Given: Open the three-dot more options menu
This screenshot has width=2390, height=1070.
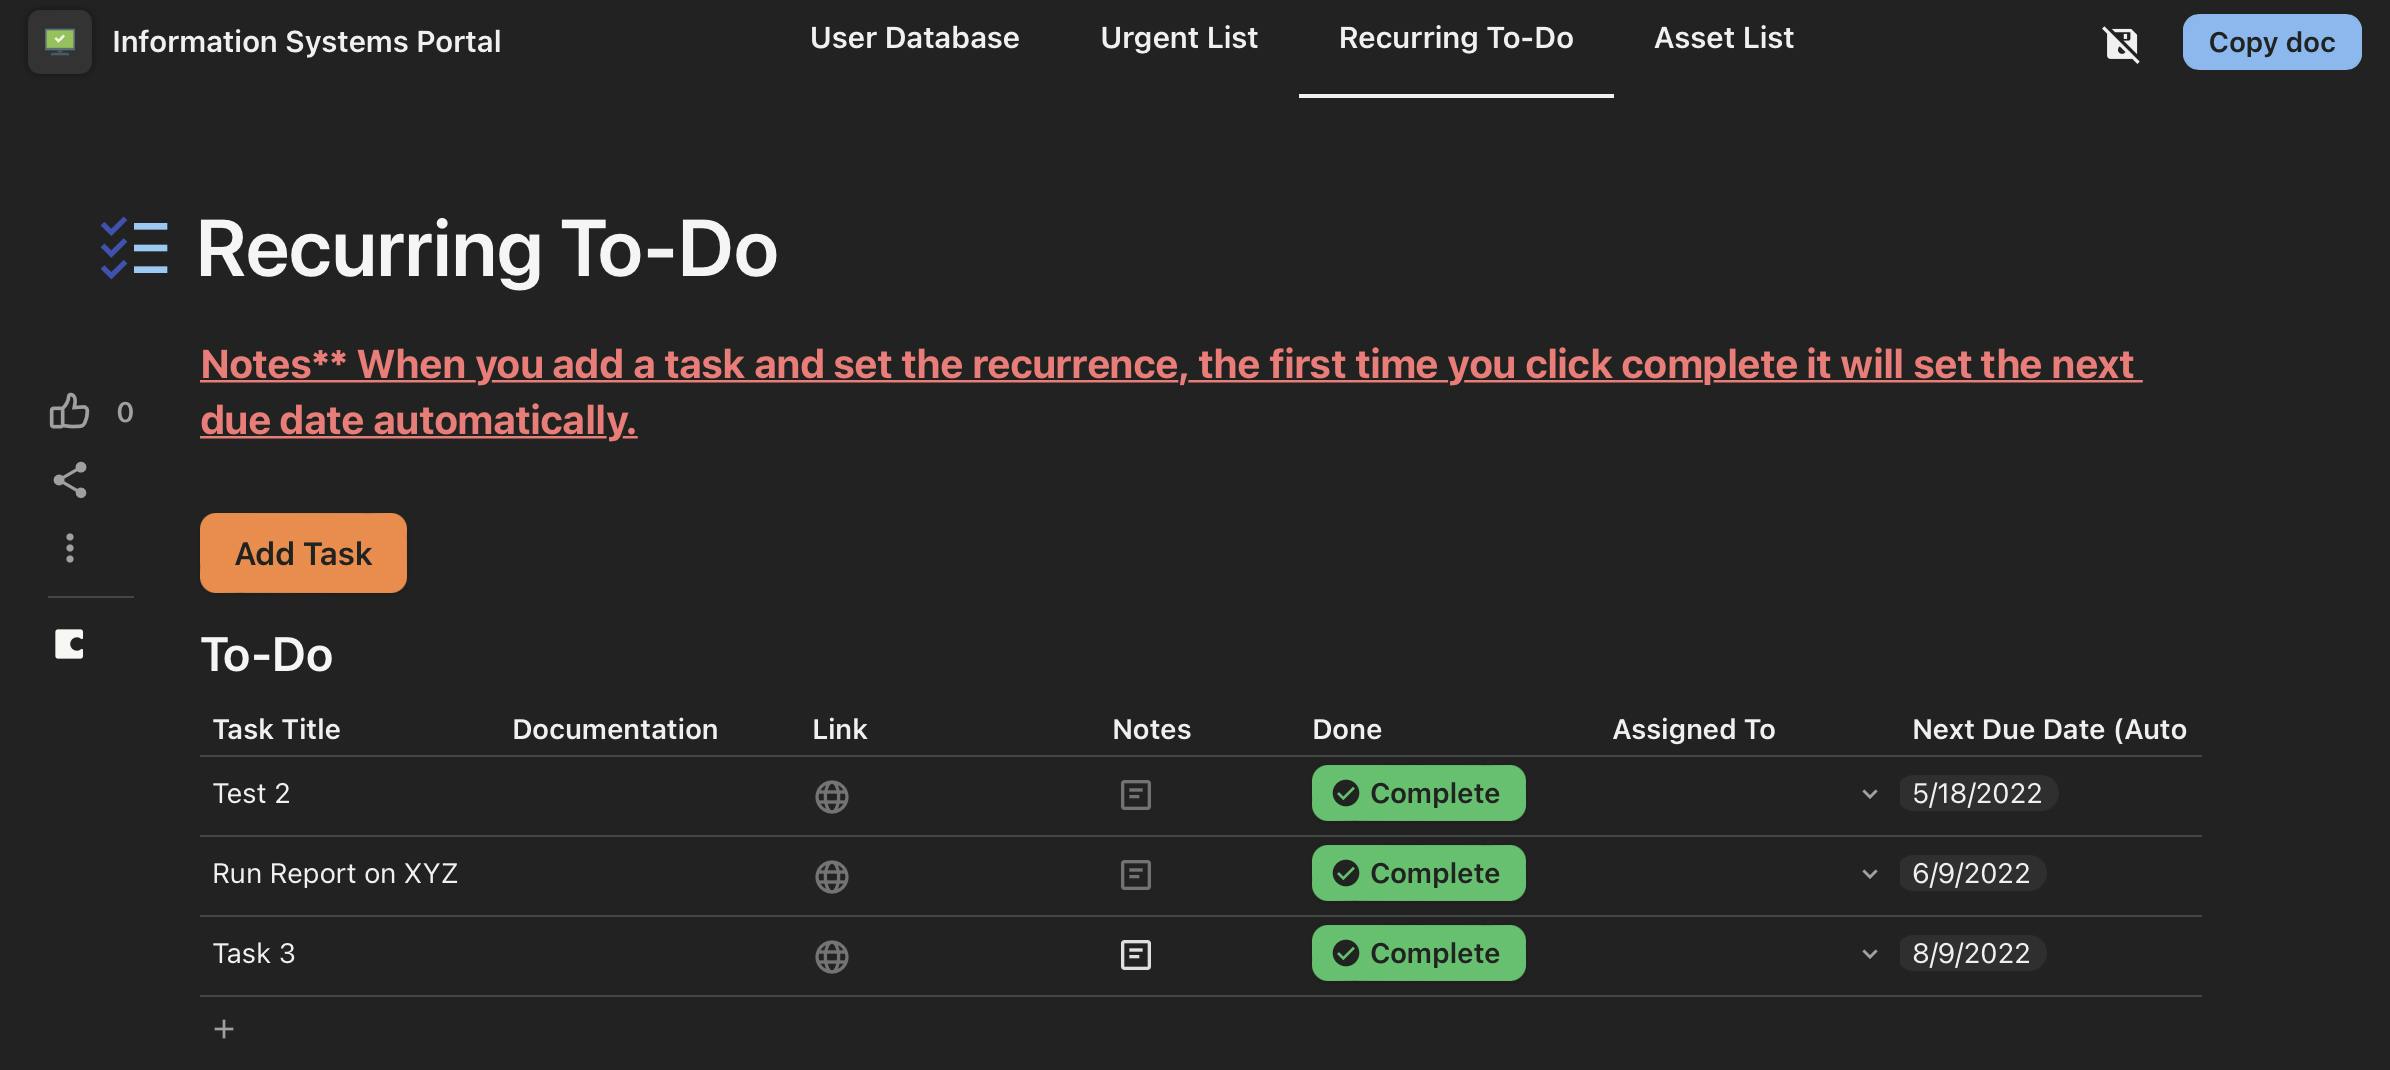Looking at the screenshot, I should pyautogui.click(x=70, y=548).
